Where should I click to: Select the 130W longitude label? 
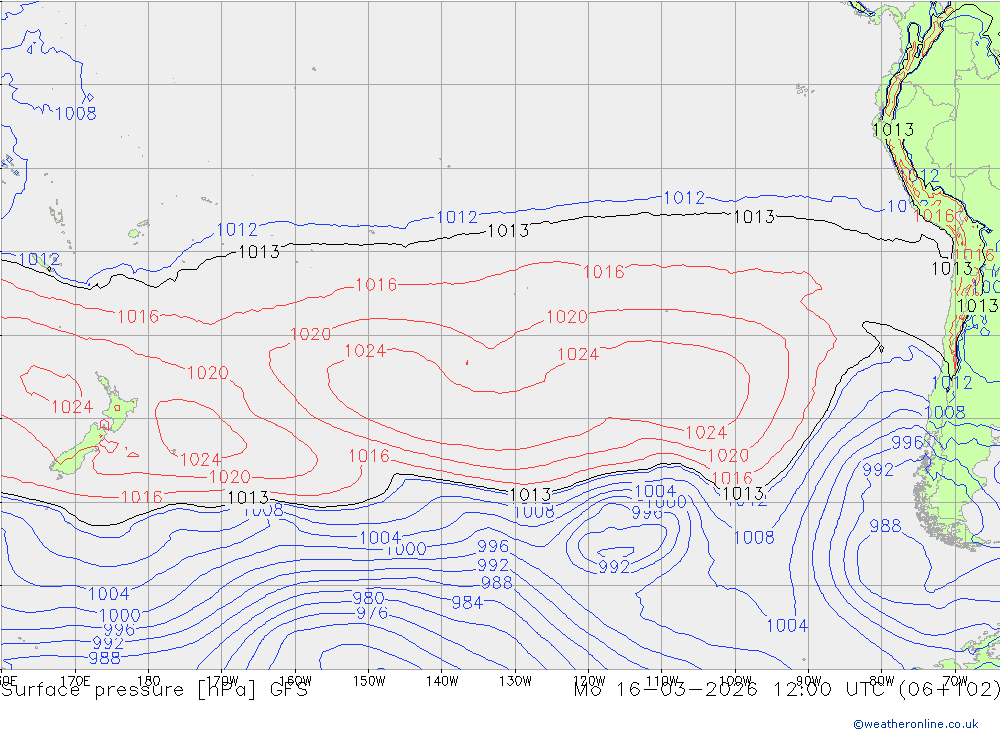(515, 681)
